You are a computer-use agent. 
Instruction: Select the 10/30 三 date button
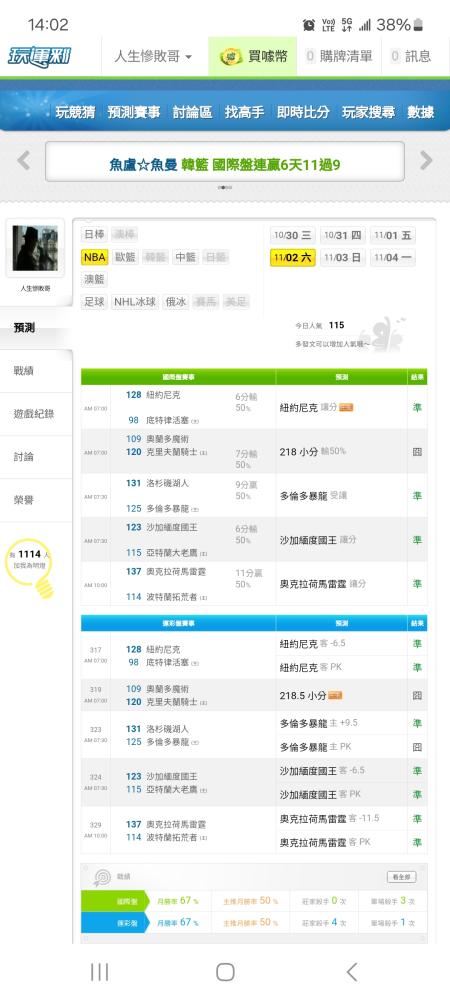(x=293, y=235)
